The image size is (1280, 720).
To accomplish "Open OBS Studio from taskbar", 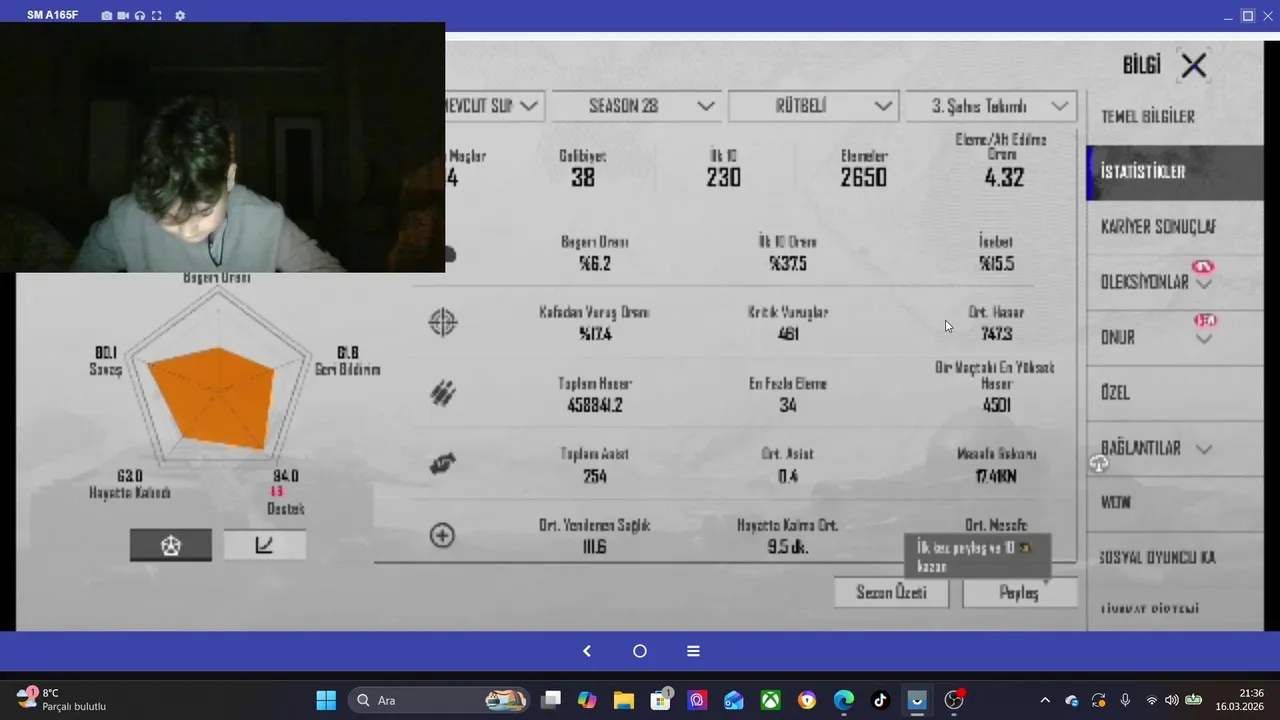I will (954, 700).
